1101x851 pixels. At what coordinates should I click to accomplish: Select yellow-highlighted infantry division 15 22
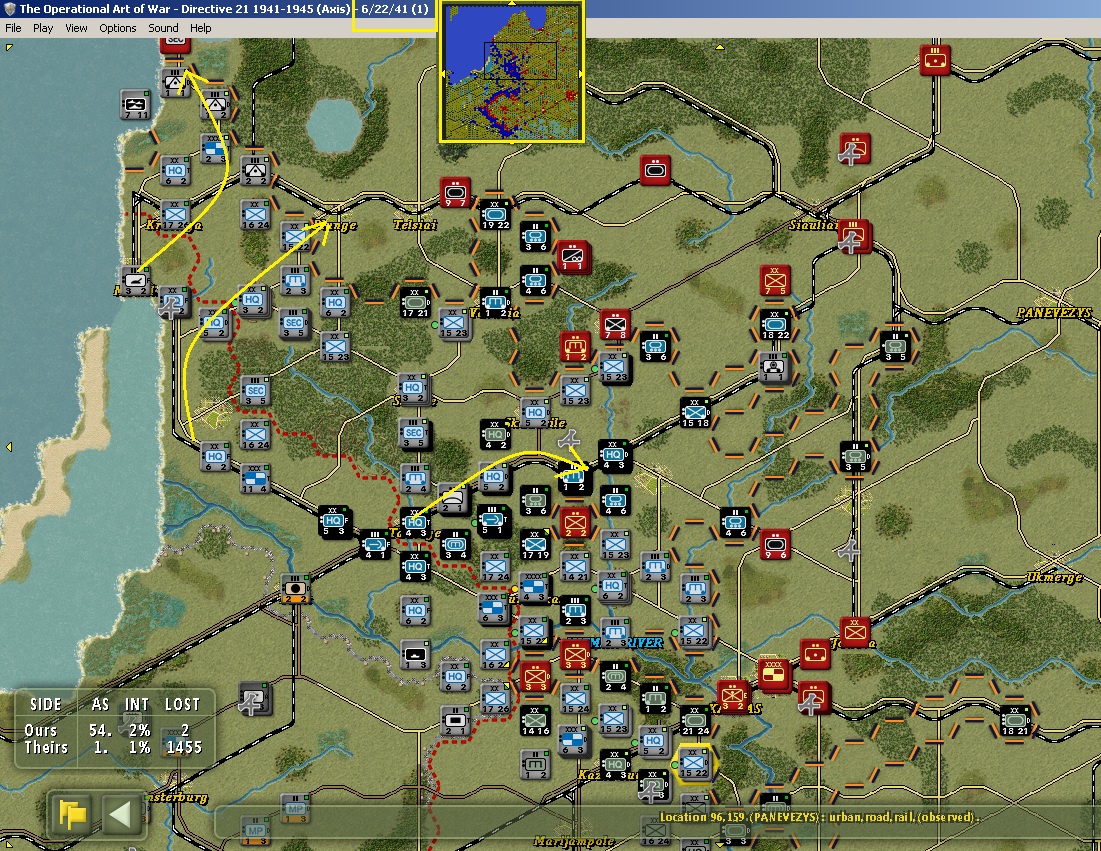(x=694, y=763)
